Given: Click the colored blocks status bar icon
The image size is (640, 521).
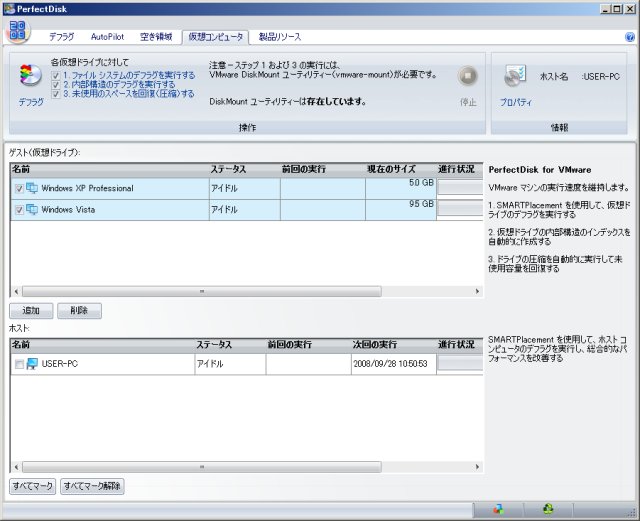Looking at the screenshot, I should click(498, 509).
